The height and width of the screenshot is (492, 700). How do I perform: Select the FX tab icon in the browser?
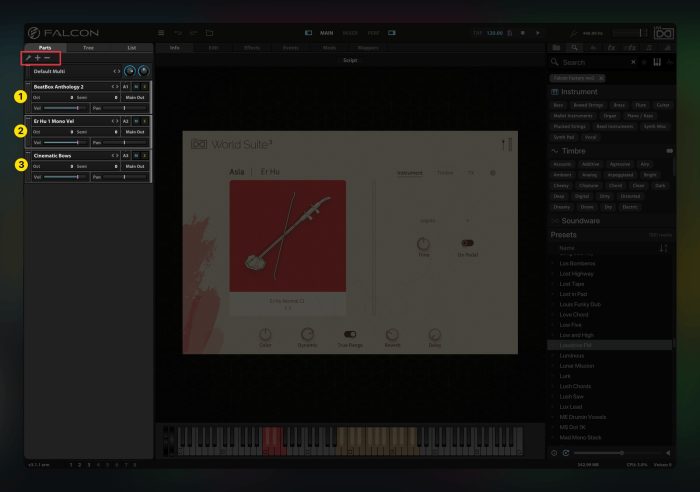[612, 48]
